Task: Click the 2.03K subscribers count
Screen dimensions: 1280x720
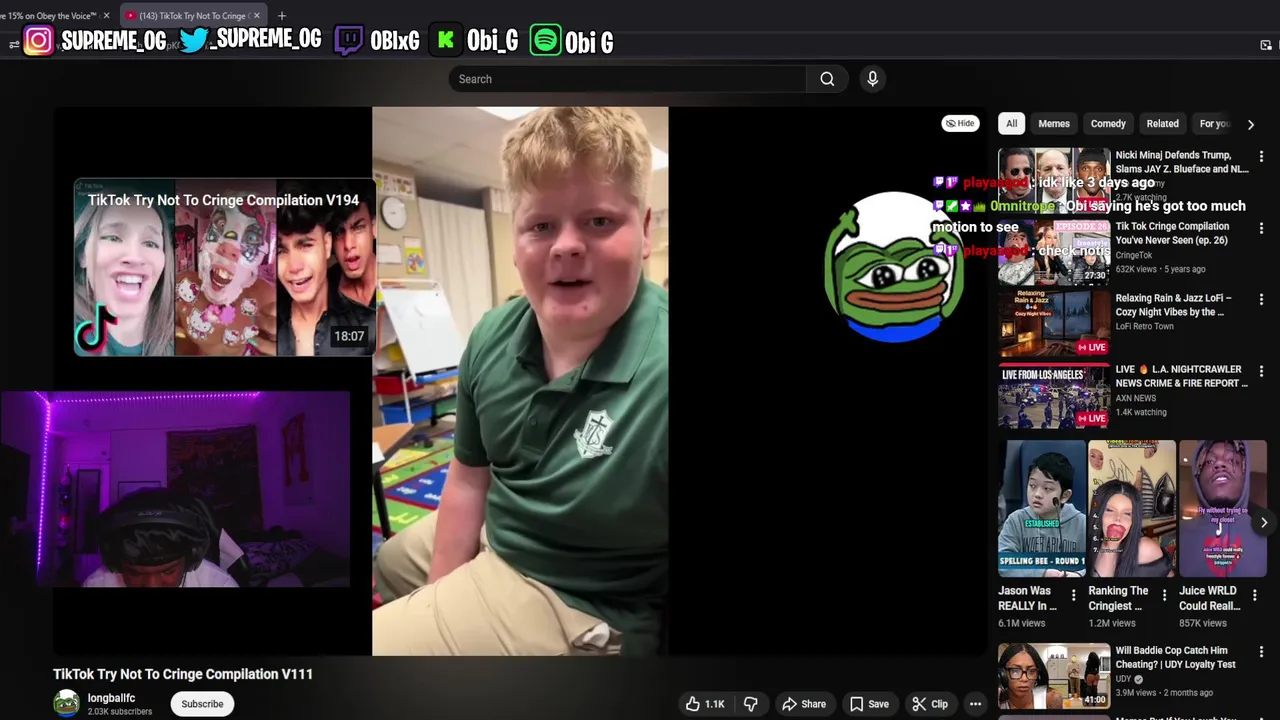Action: pyautogui.click(x=120, y=712)
